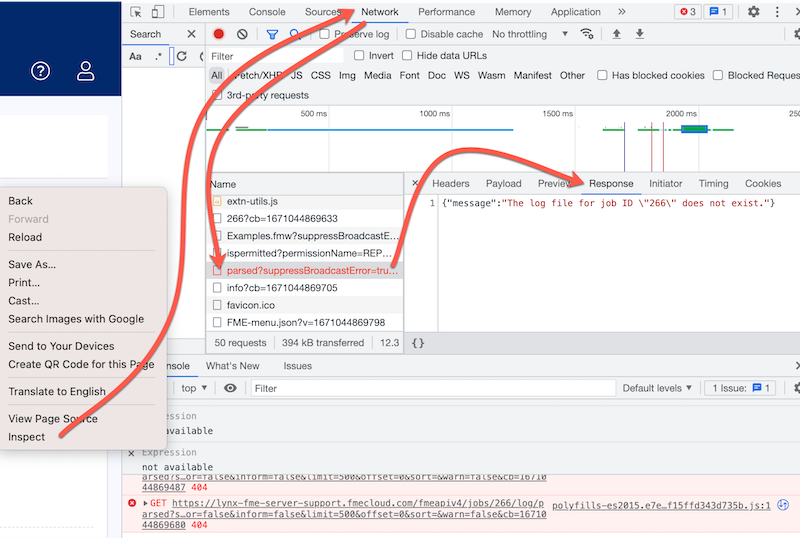Select the Response tab
Screen dimensions: 800x538
611,184
